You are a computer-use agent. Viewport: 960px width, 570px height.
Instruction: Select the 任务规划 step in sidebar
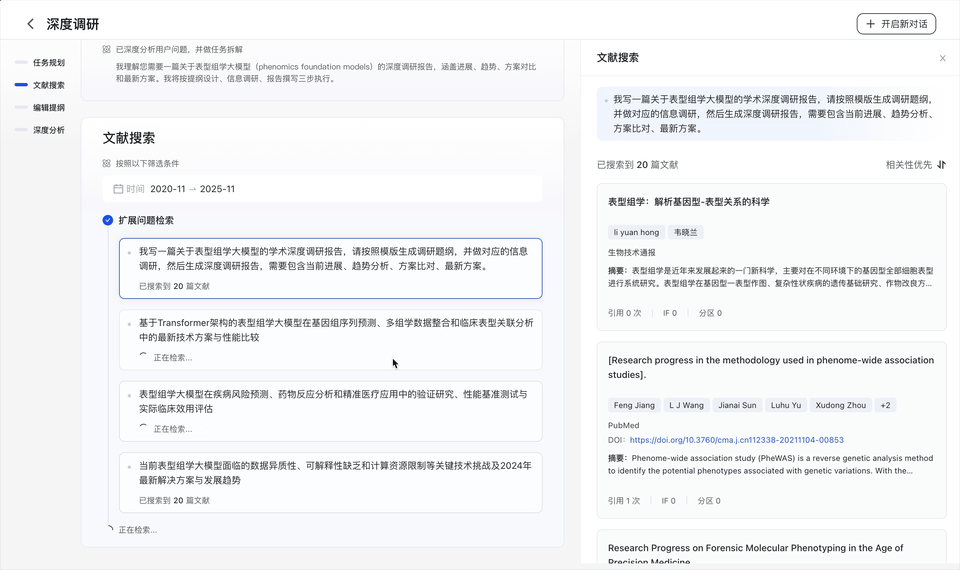click(48, 63)
